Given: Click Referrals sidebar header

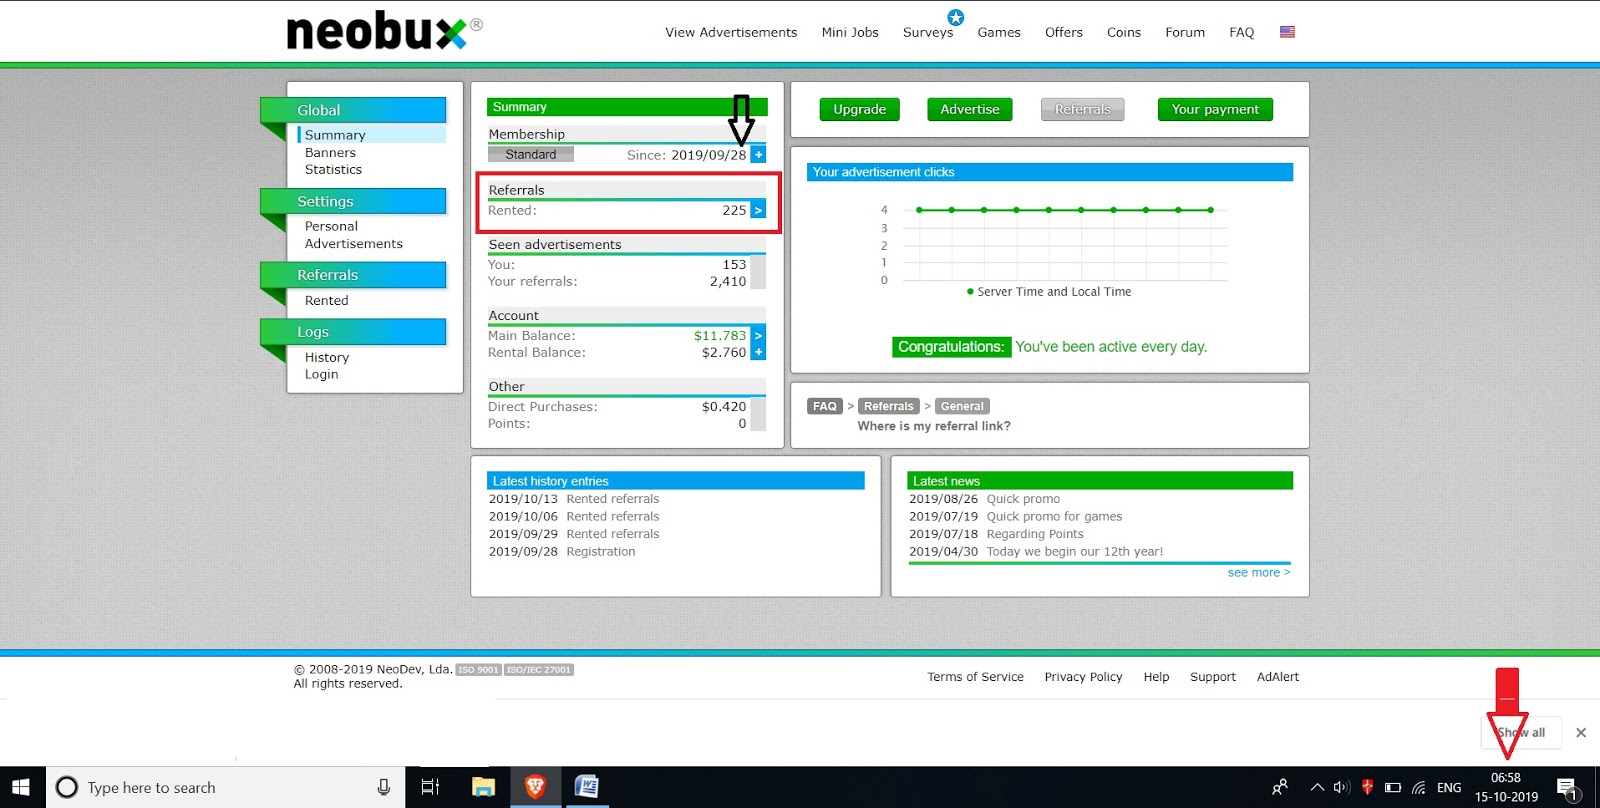Looking at the screenshot, I should pyautogui.click(x=353, y=275).
